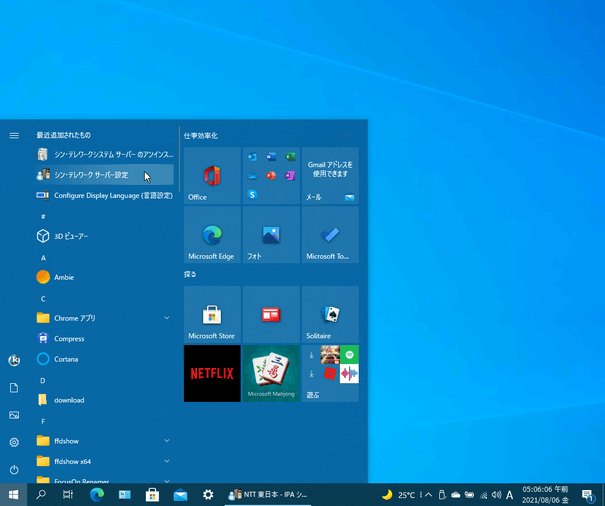This screenshot has height=506, width=605.
Task: Expand the start menu hamburger
Action: point(14,135)
